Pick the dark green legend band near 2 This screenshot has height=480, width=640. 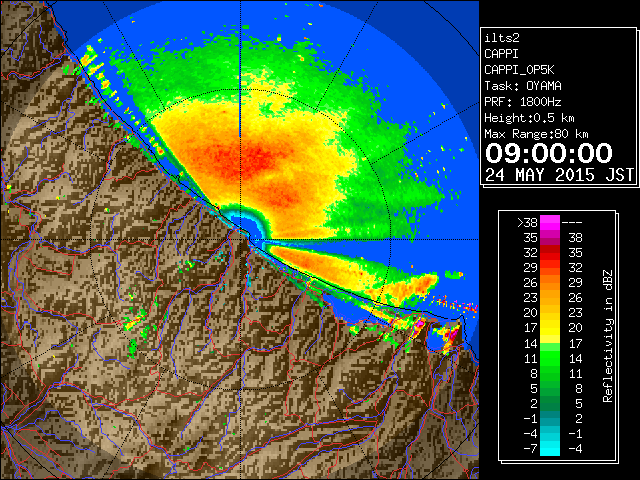coord(550,404)
